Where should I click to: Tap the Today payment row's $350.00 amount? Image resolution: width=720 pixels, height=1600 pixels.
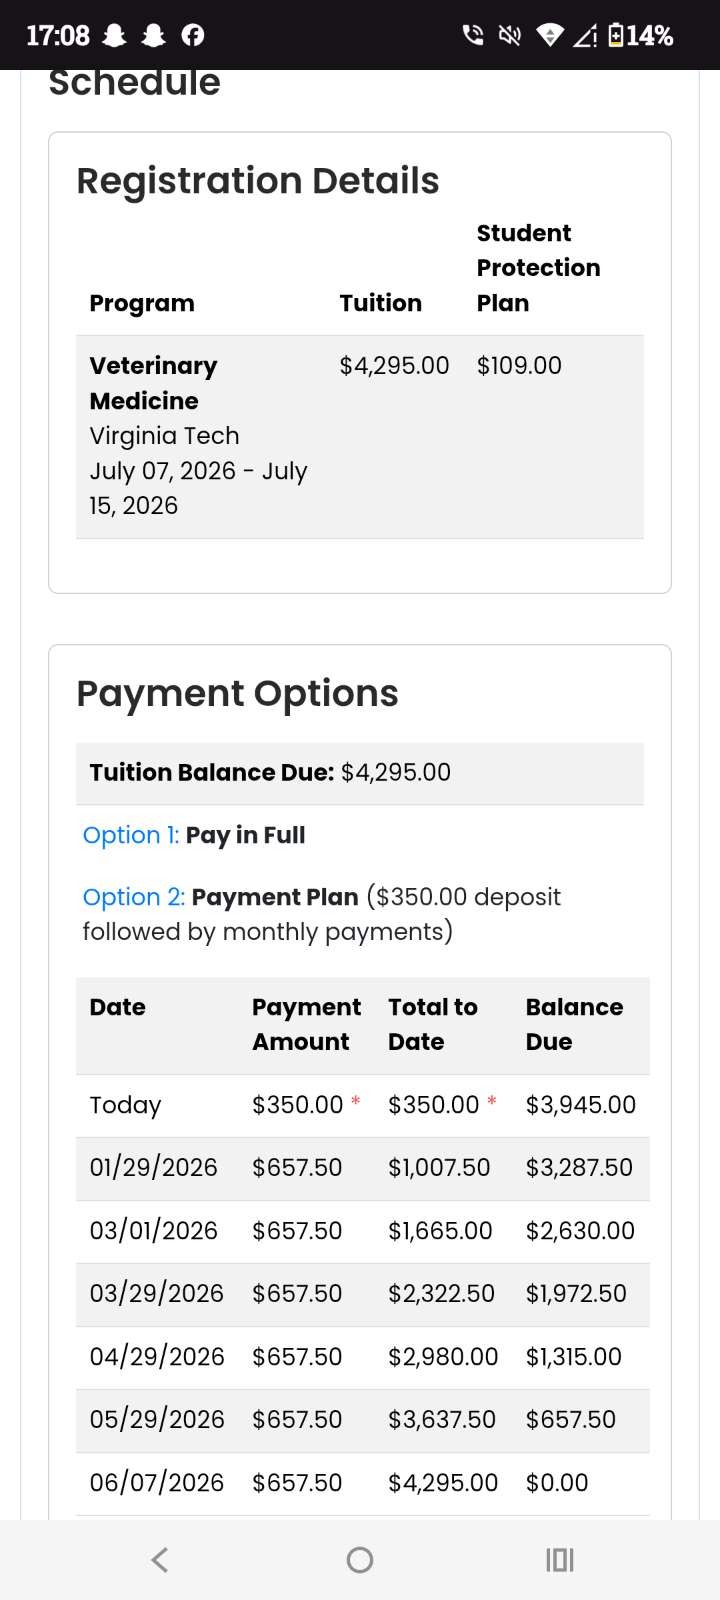coord(297,1105)
